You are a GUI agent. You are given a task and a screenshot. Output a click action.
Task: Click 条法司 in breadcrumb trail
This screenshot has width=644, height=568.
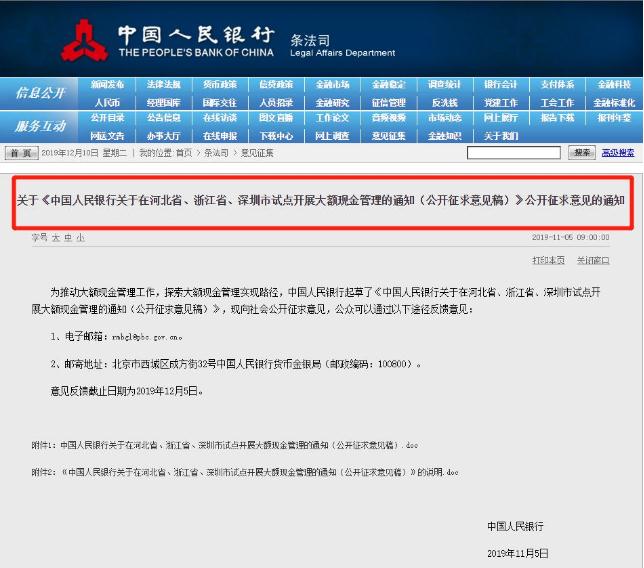point(216,153)
